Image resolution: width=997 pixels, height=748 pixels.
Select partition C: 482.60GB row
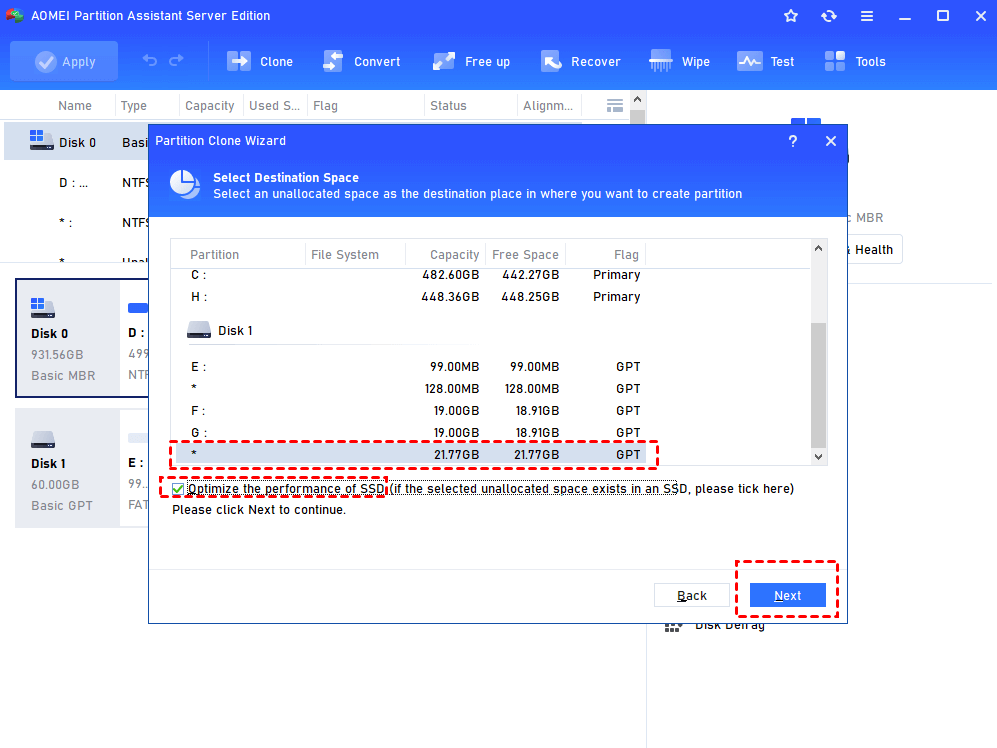click(411, 275)
